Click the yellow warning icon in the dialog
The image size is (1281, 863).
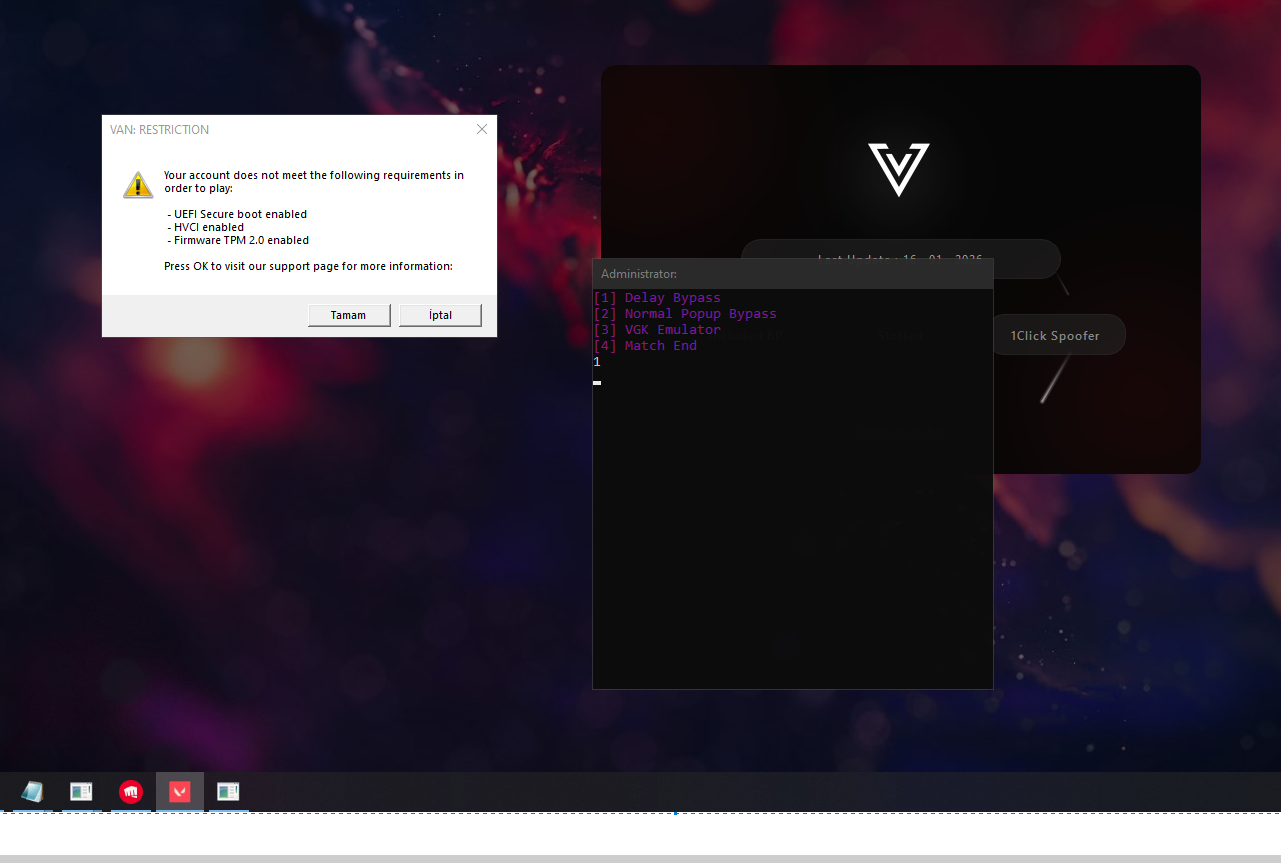click(138, 184)
